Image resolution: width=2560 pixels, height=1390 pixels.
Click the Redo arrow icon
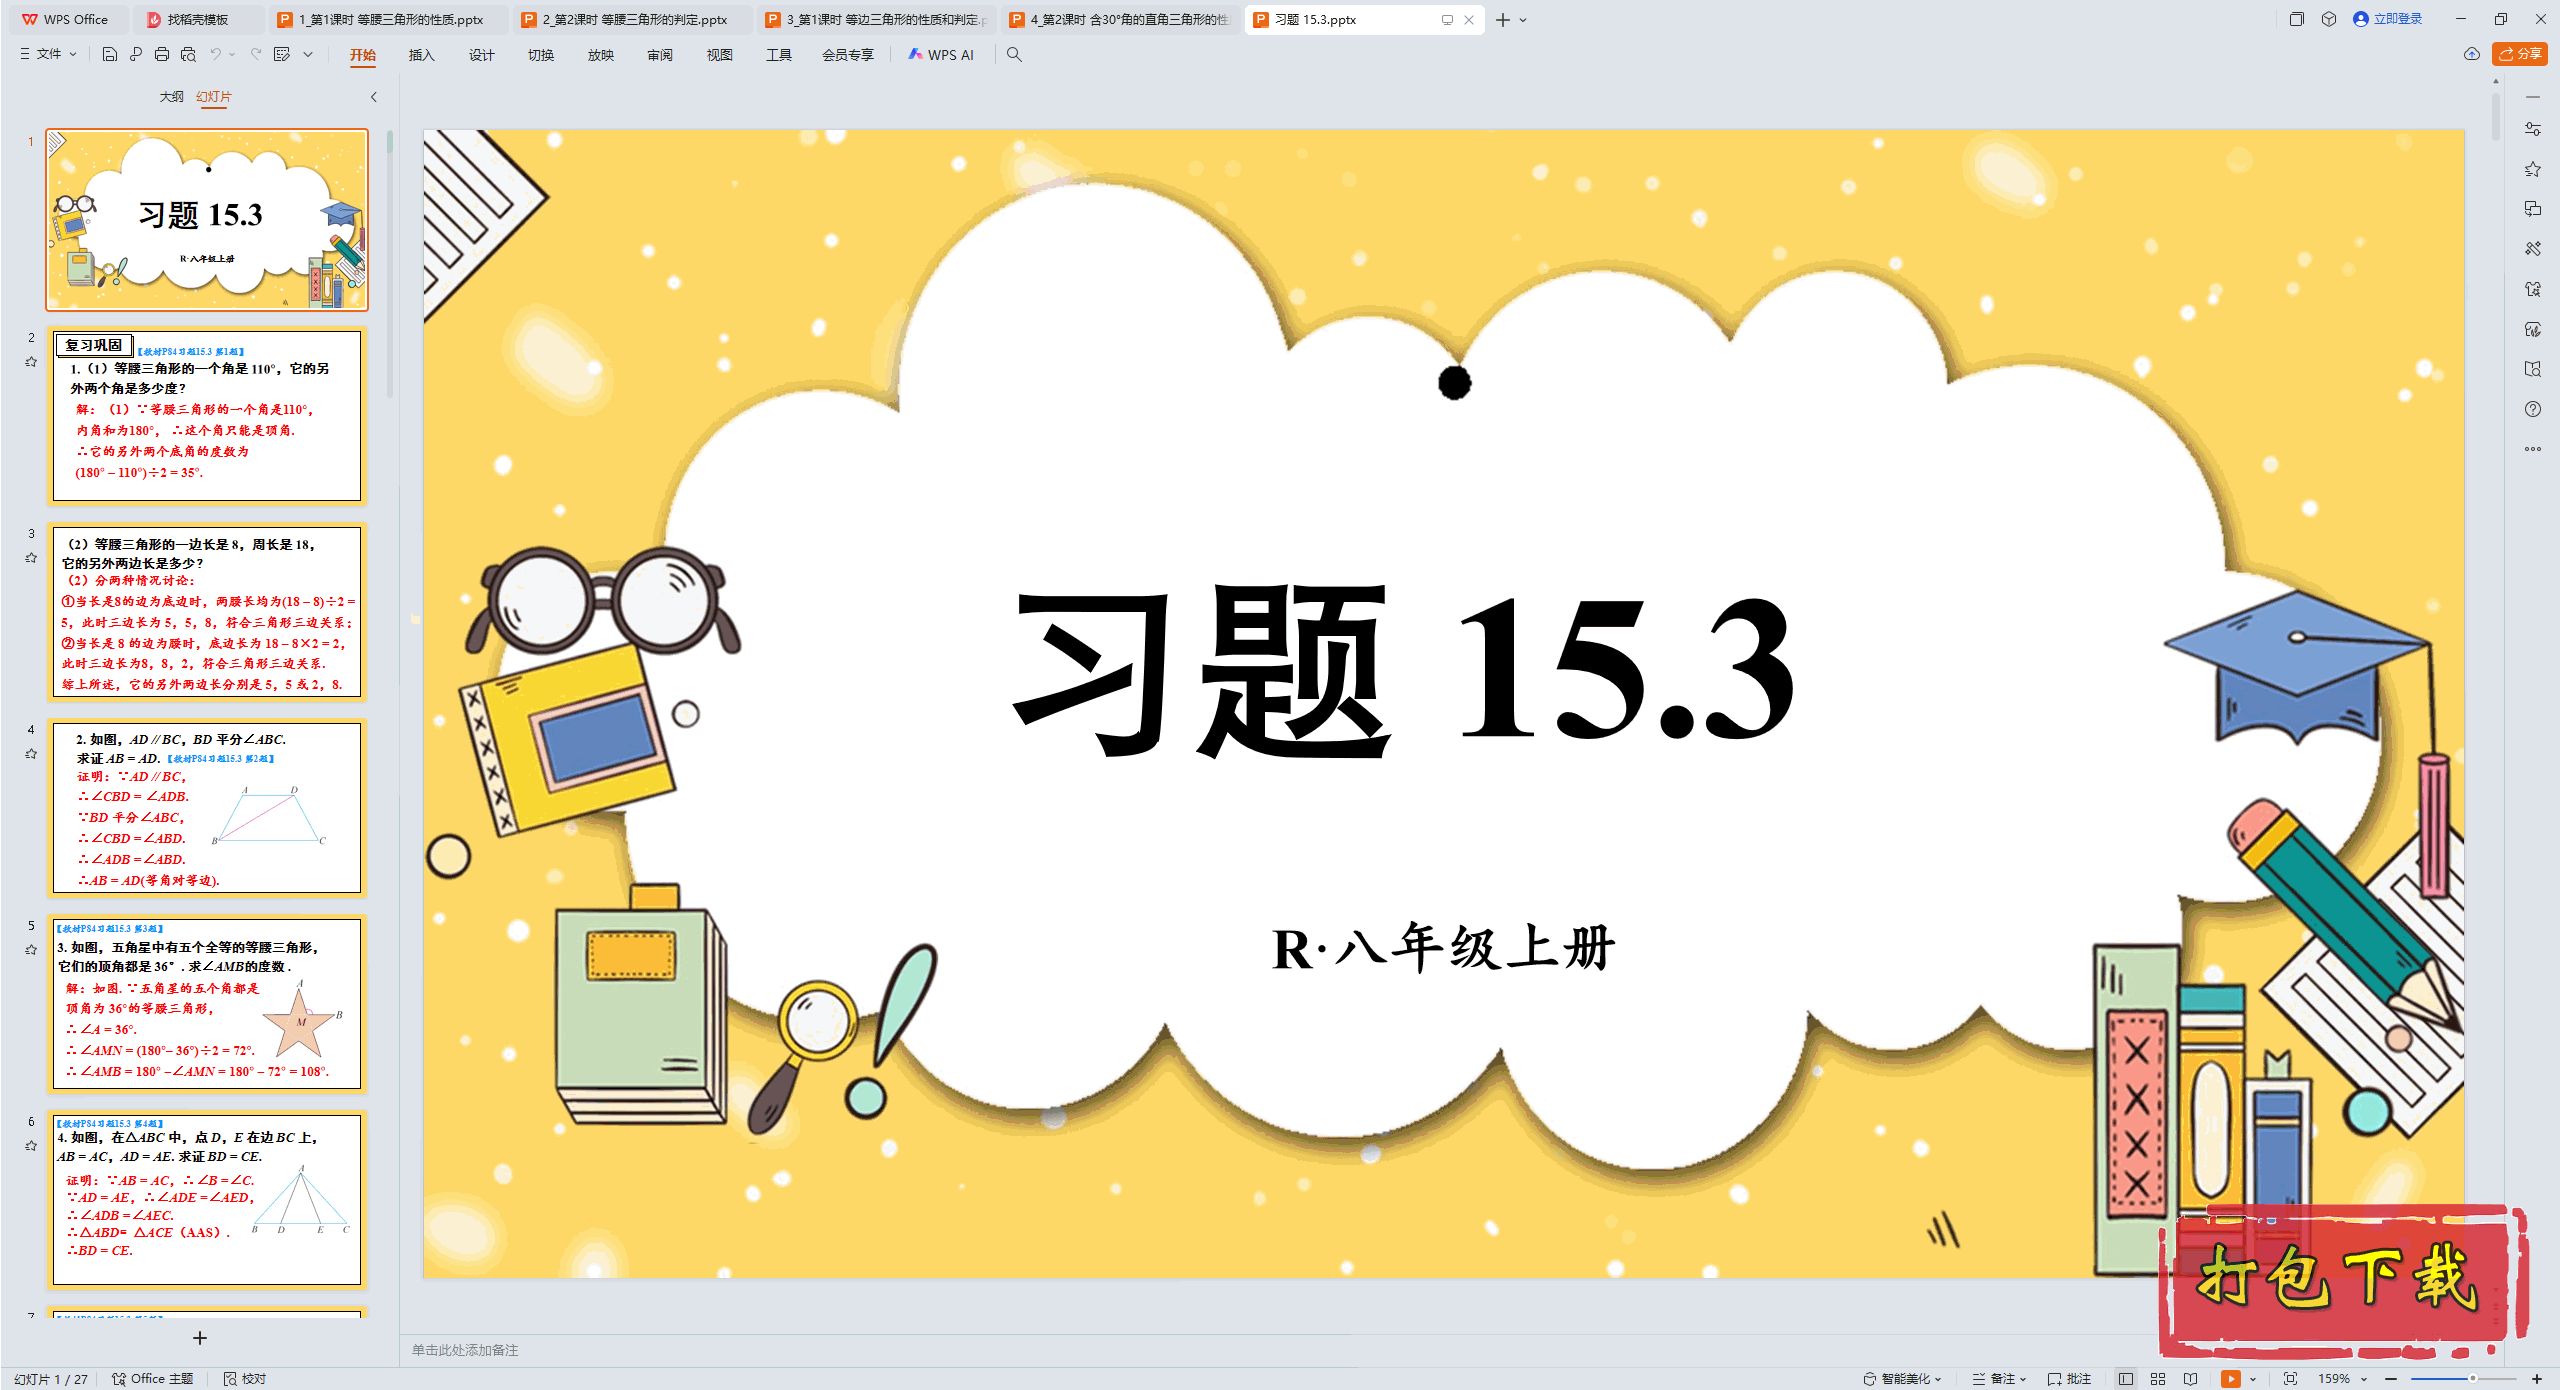(x=256, y=54)
